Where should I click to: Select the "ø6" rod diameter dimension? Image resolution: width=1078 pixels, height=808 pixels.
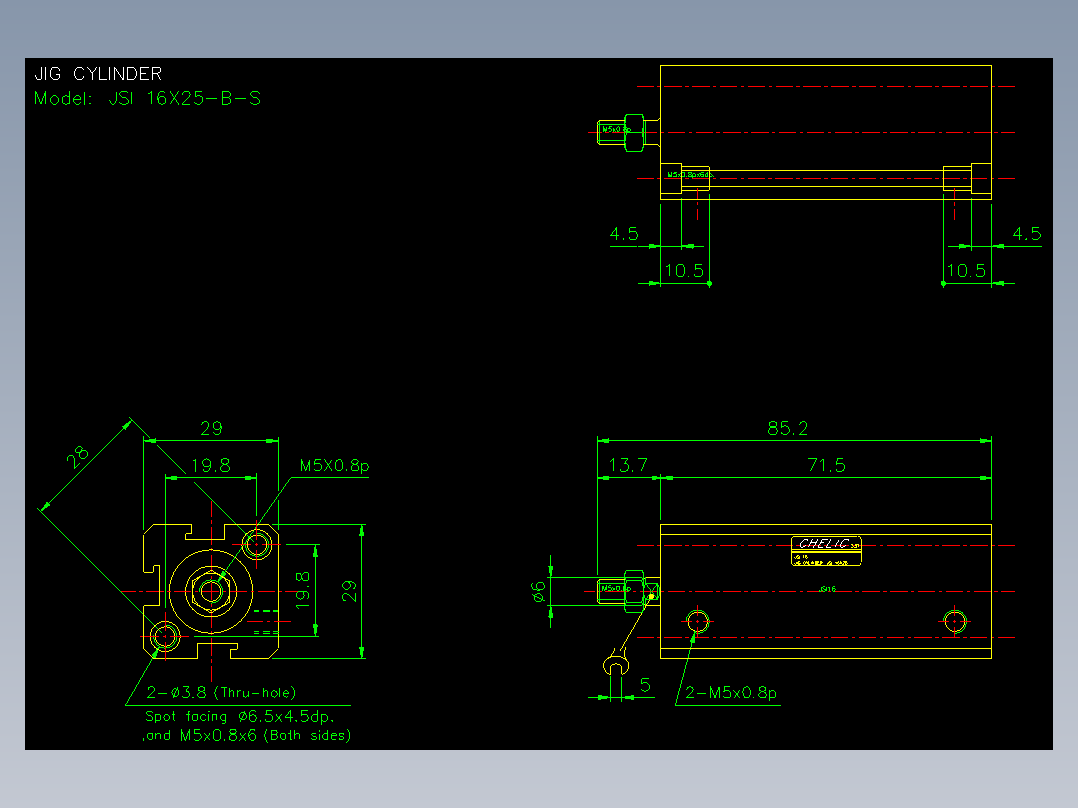[539, 591]
